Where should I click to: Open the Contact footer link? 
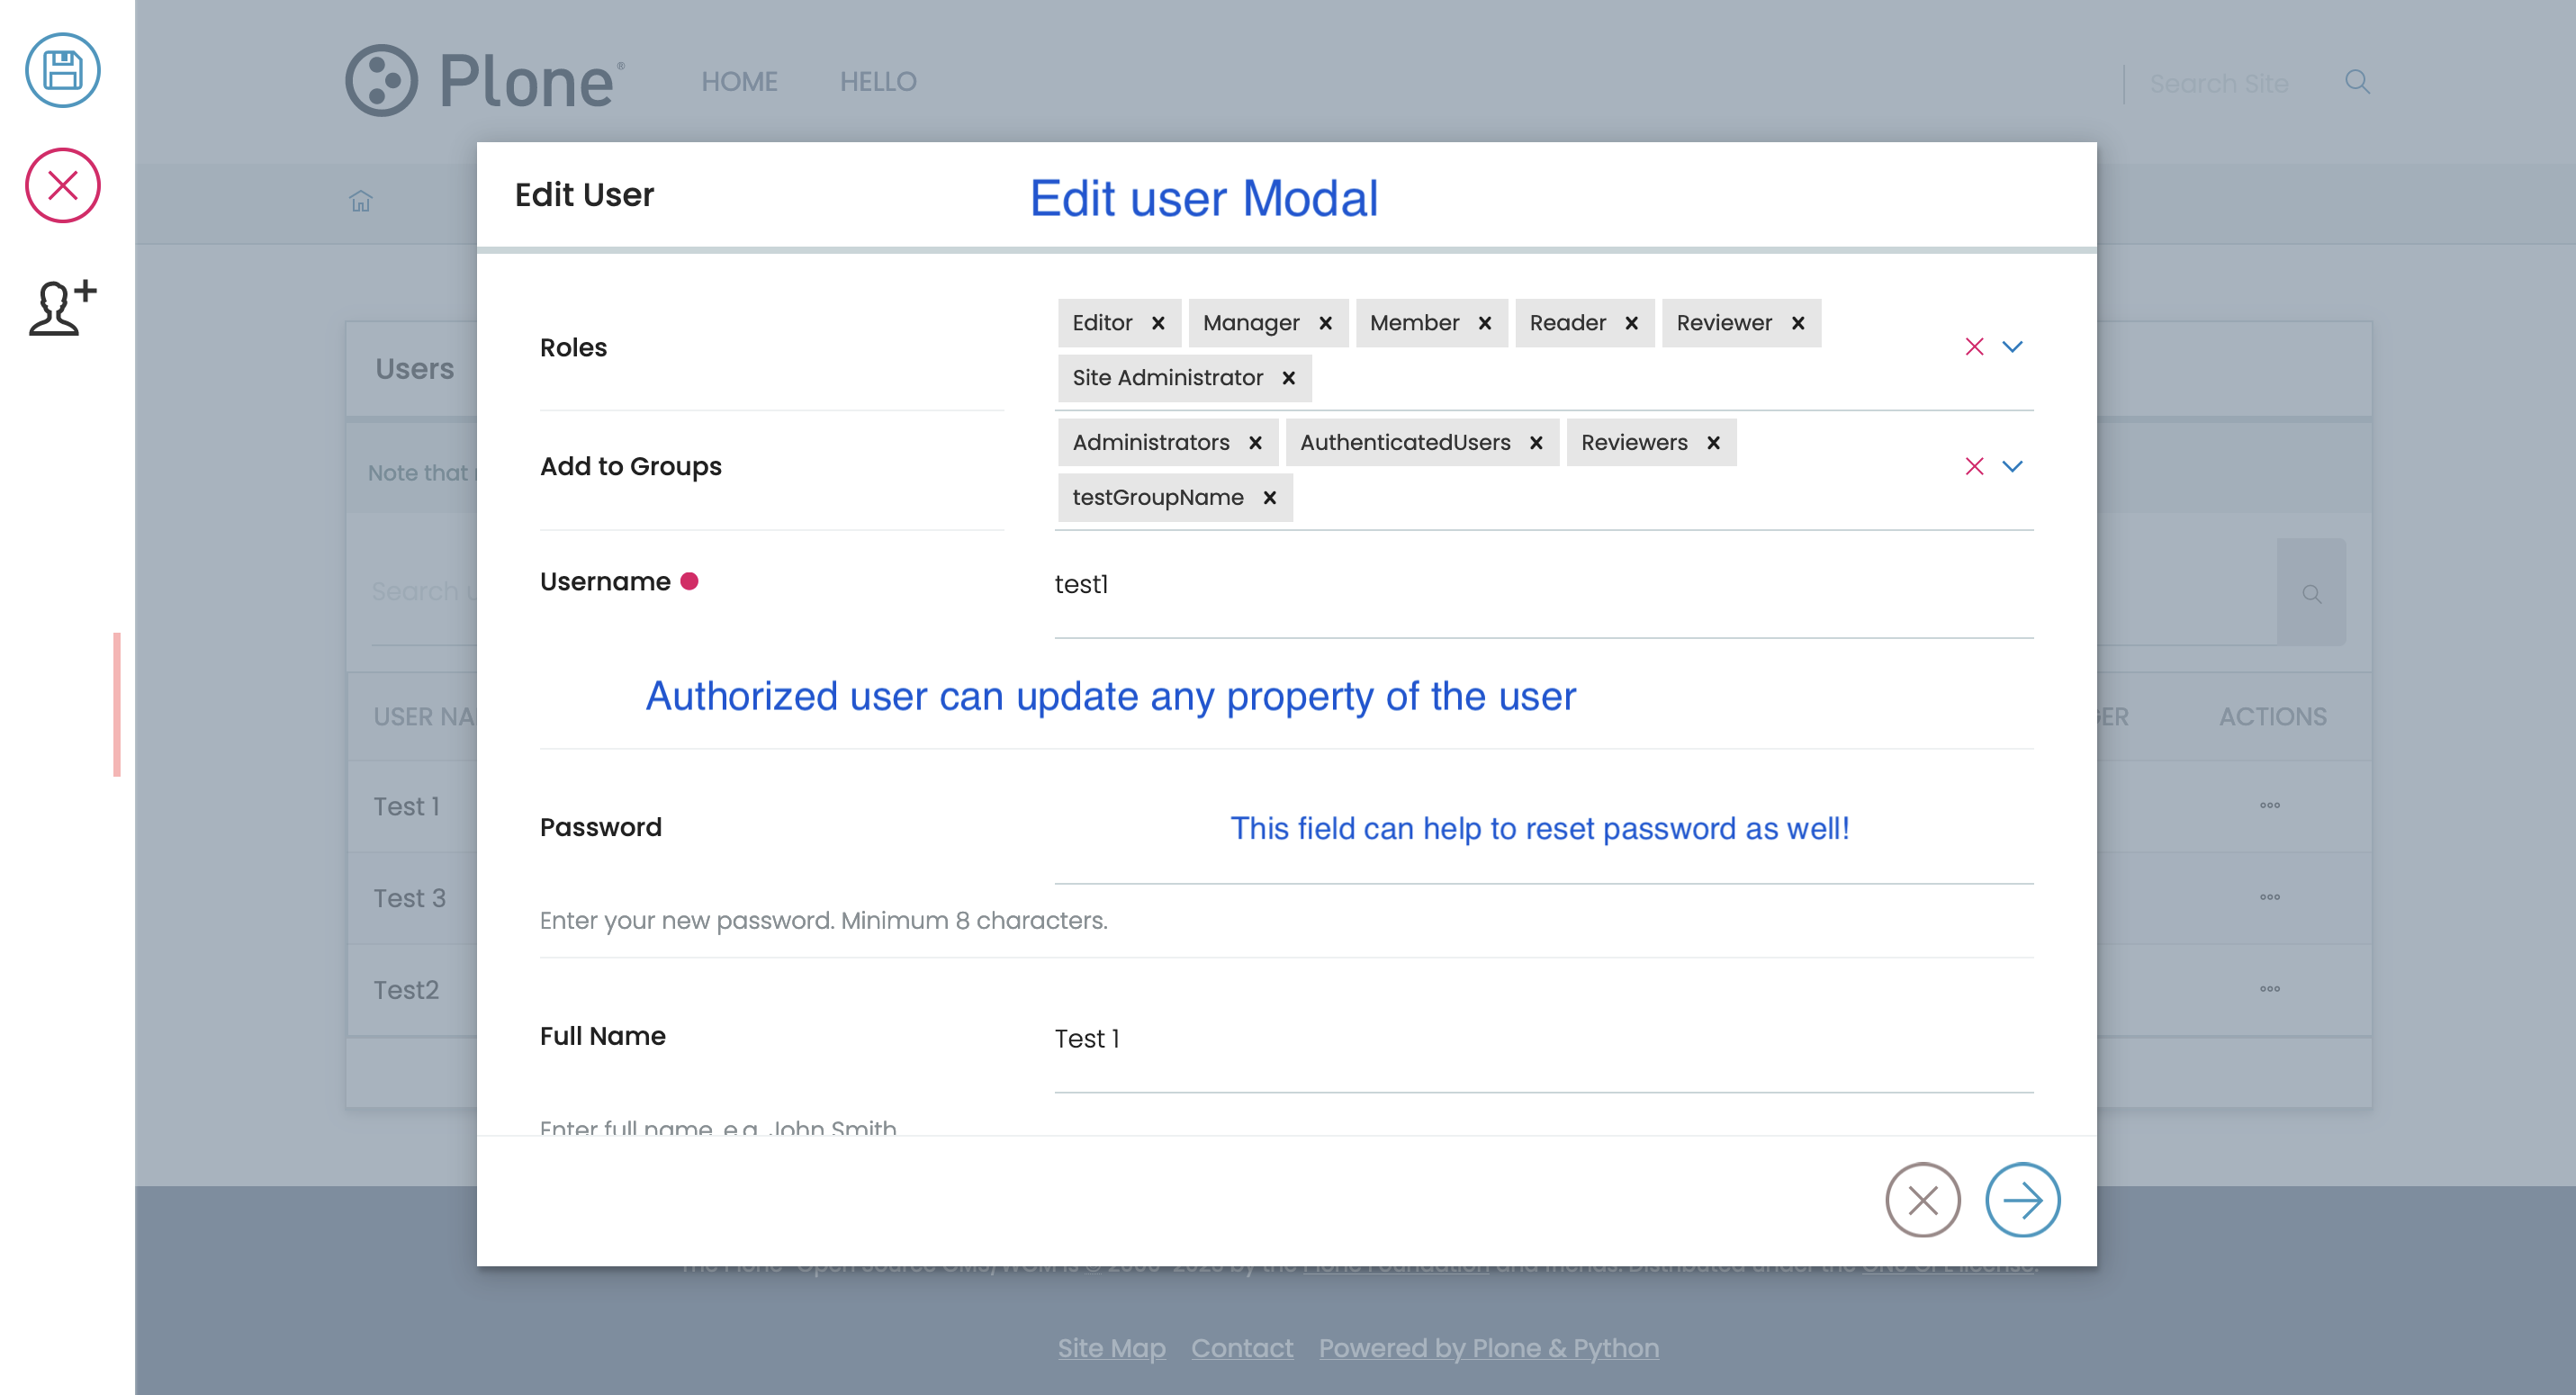pos(1241,1349)
